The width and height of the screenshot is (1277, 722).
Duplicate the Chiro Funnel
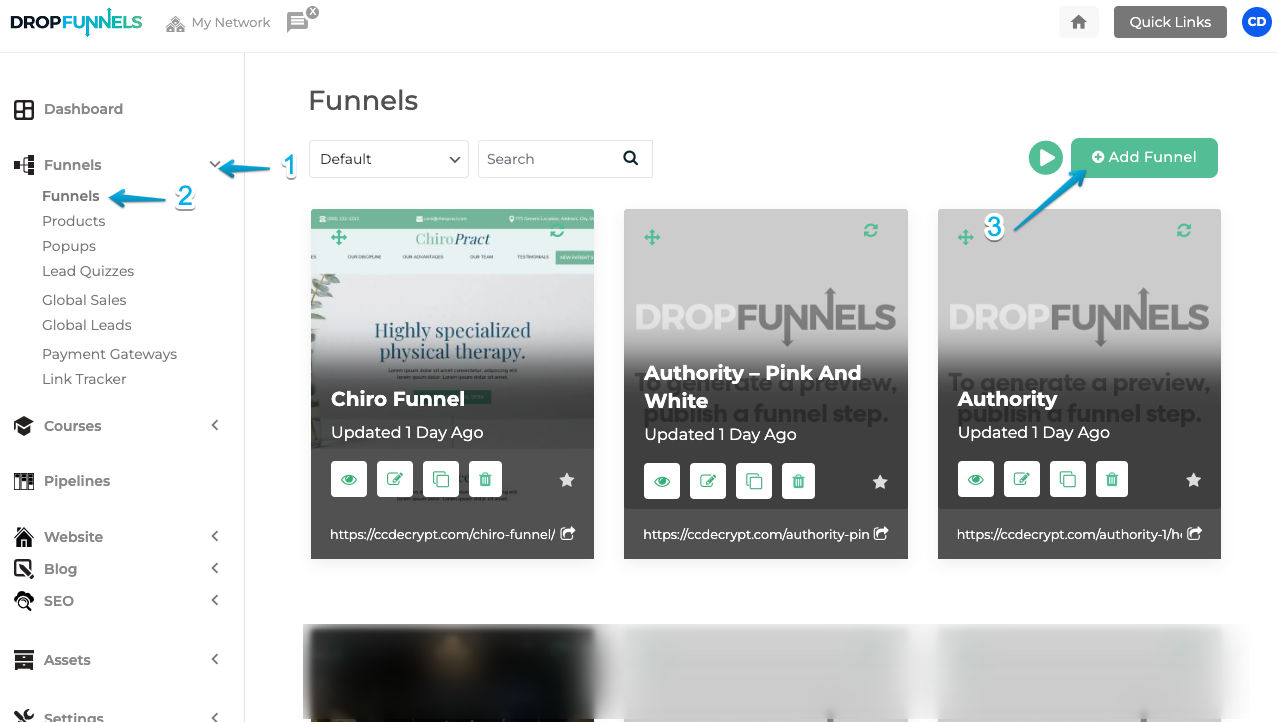(440, 479)
